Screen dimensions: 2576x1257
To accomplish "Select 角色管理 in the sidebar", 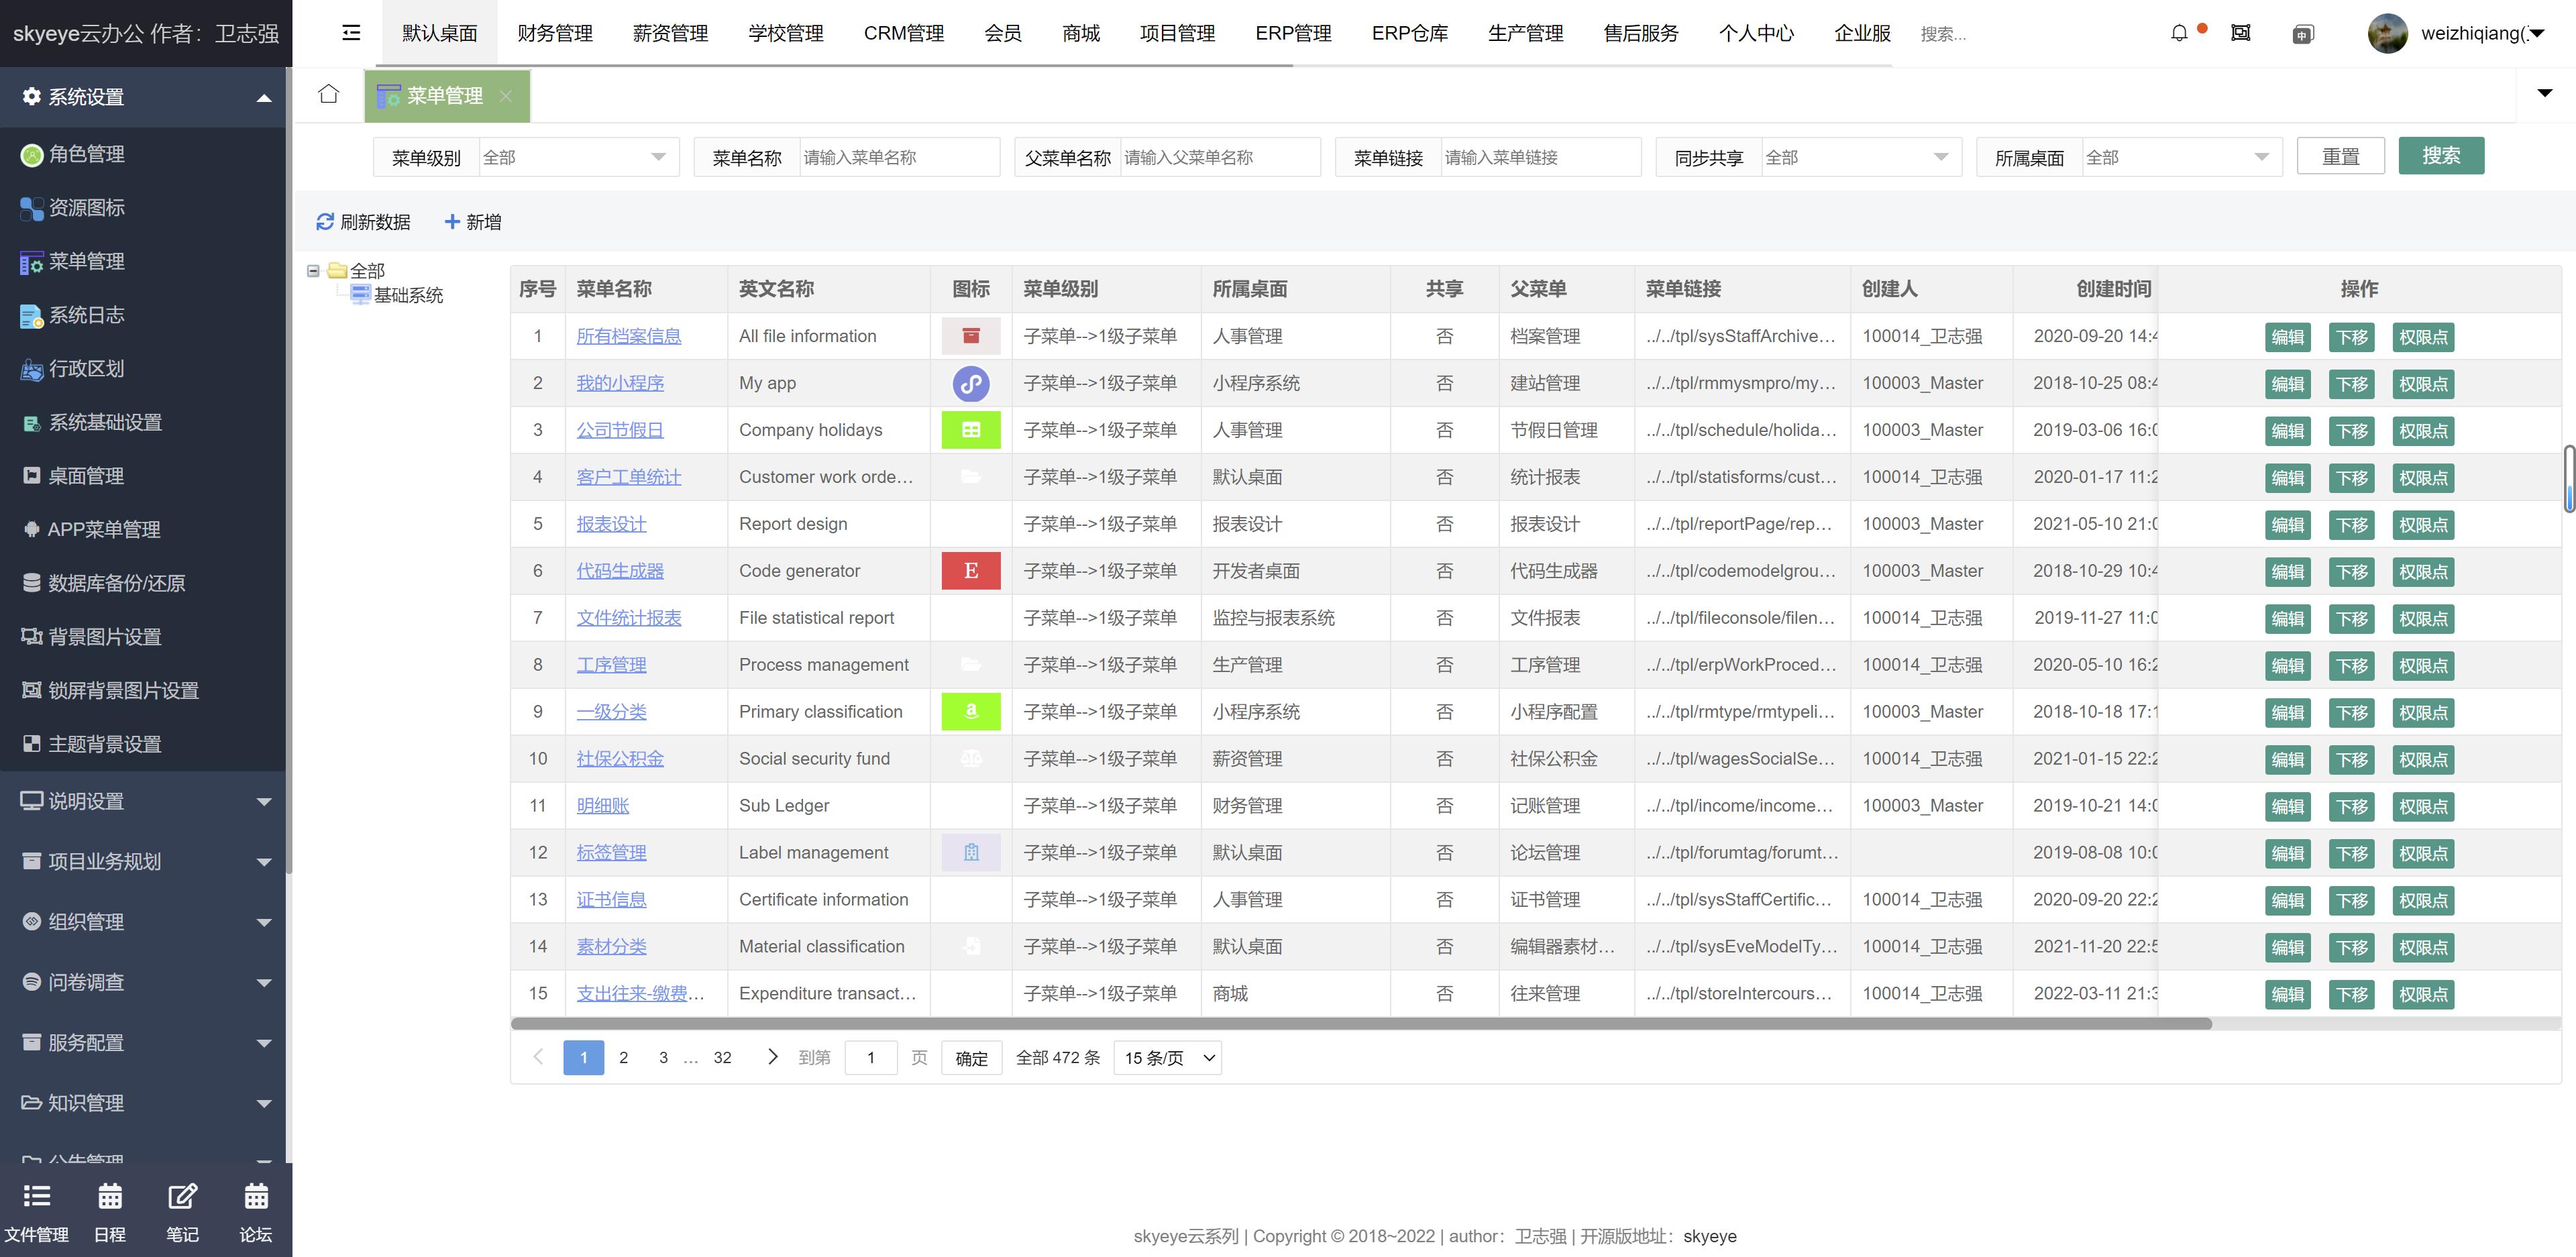I will click(x=87, y=154).
